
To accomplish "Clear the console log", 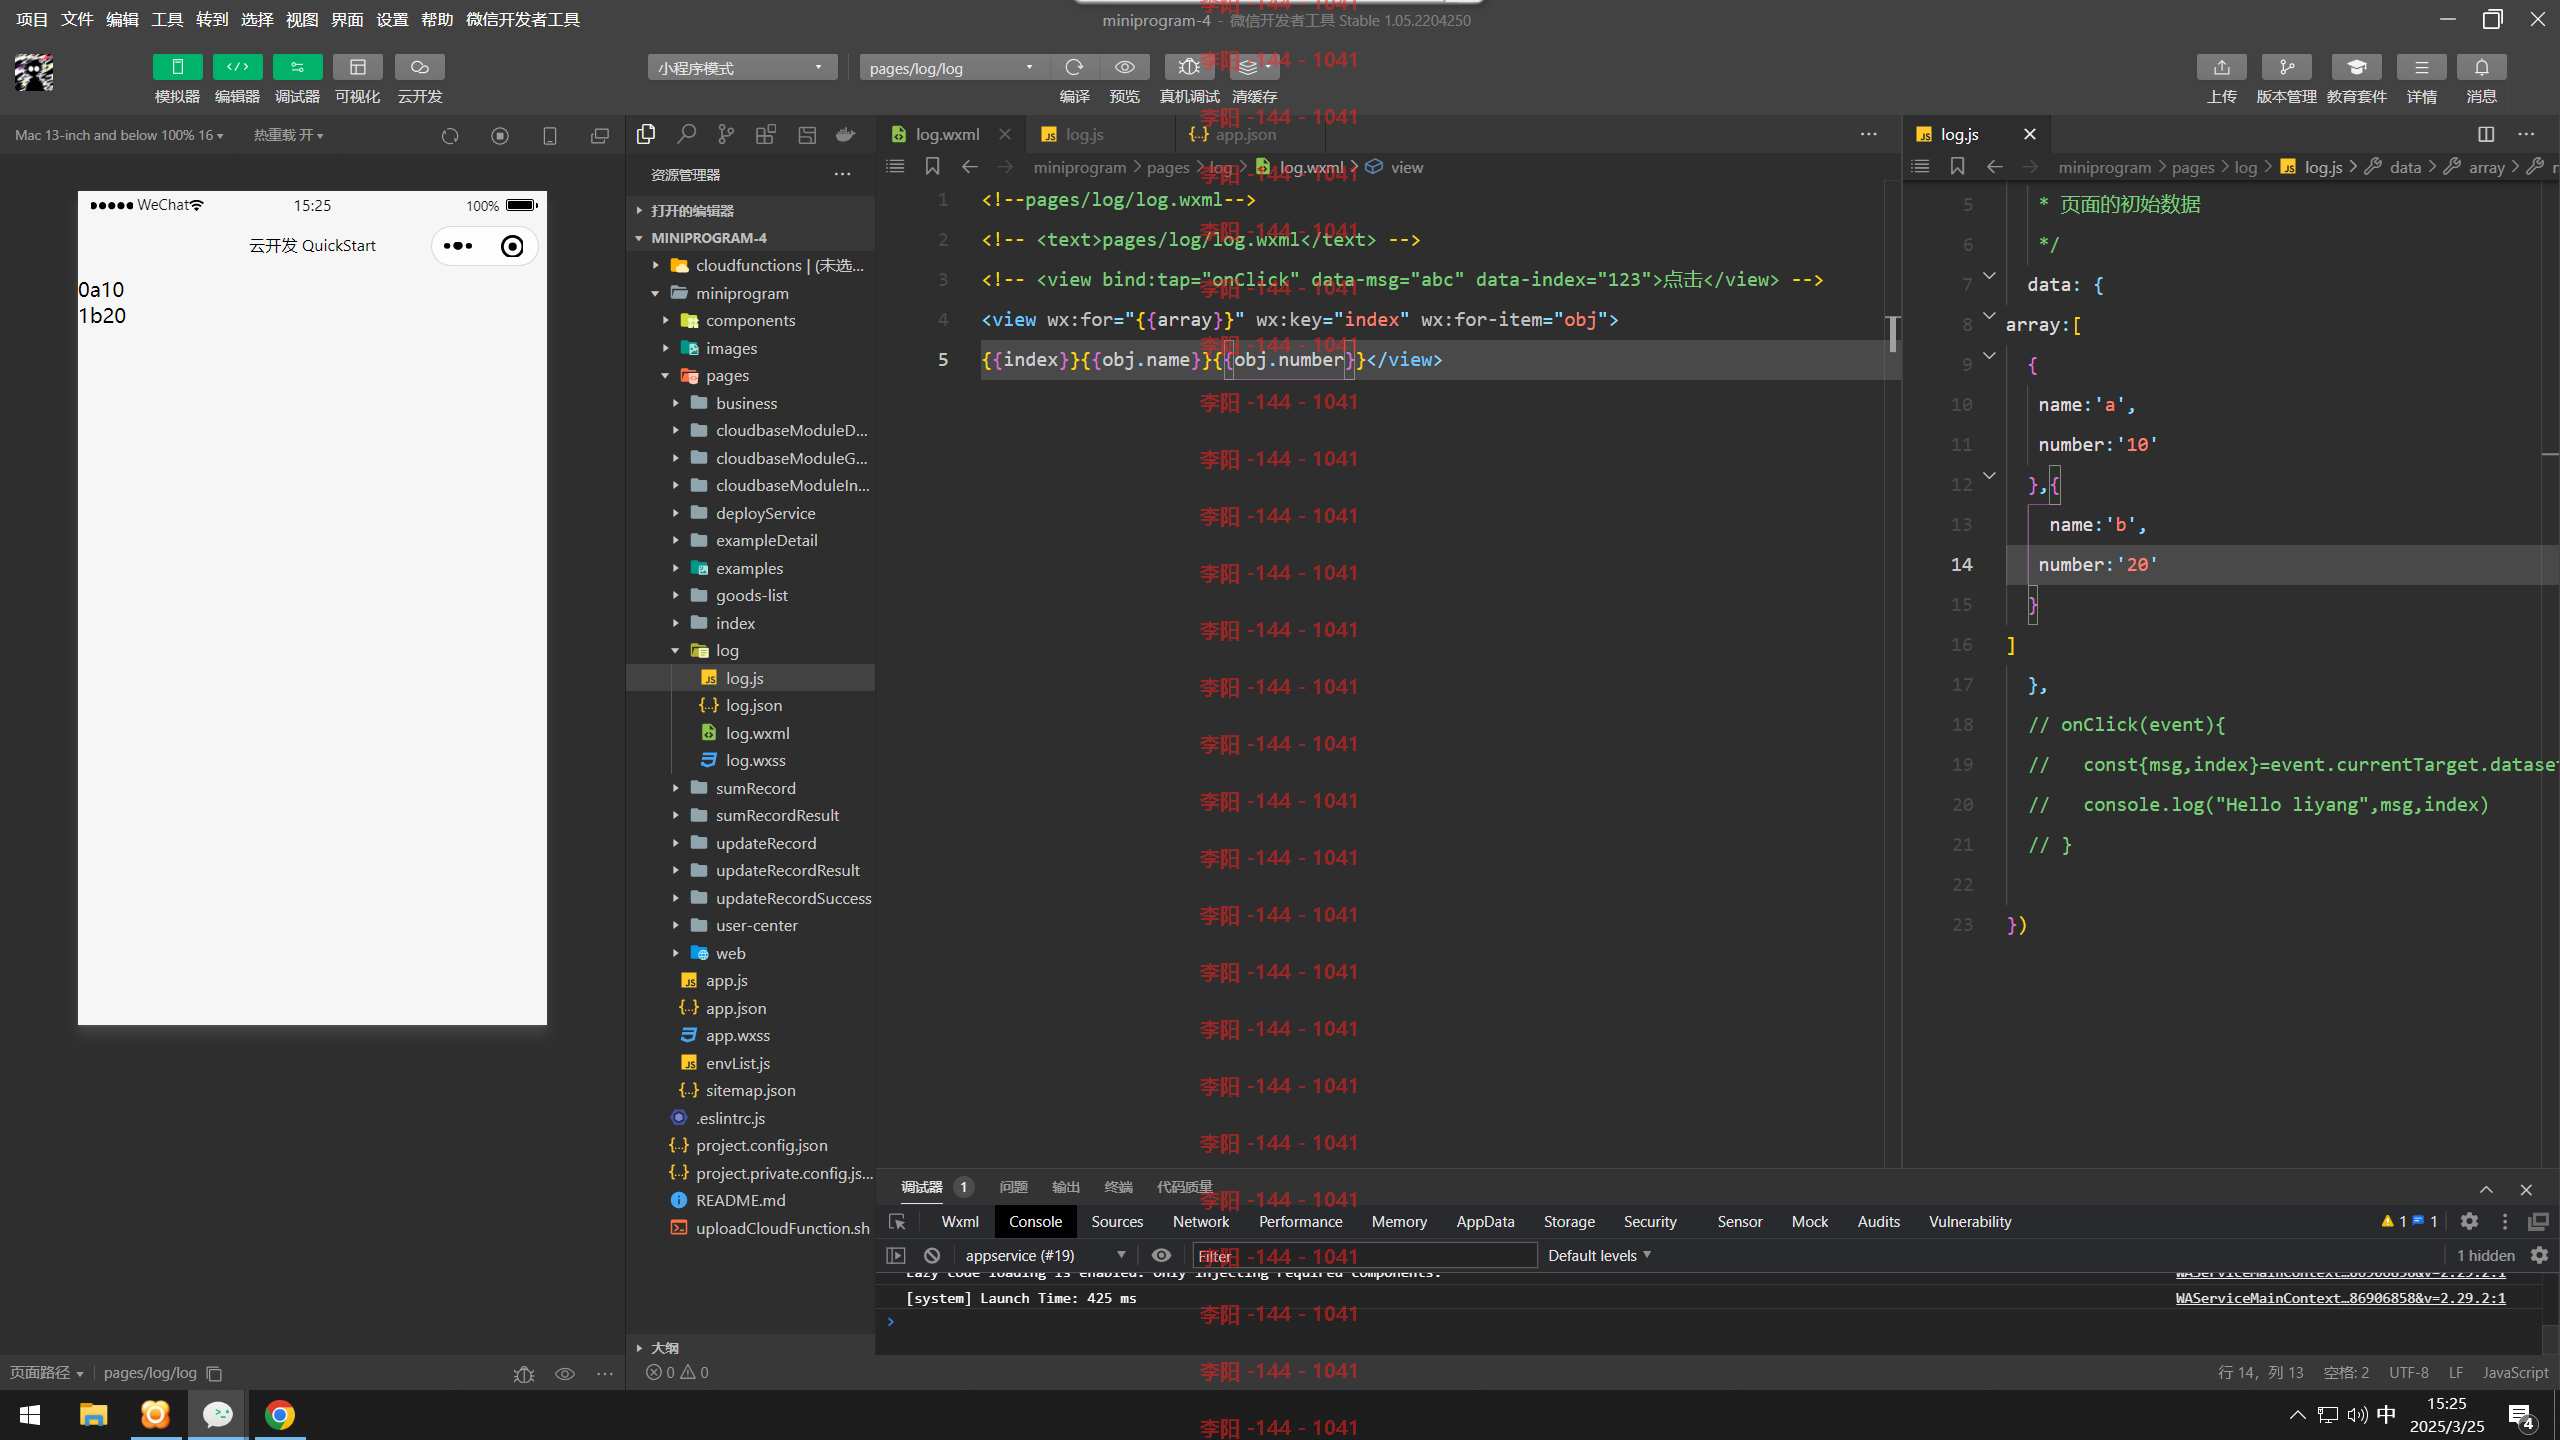I will click(x=932, y=1255).
